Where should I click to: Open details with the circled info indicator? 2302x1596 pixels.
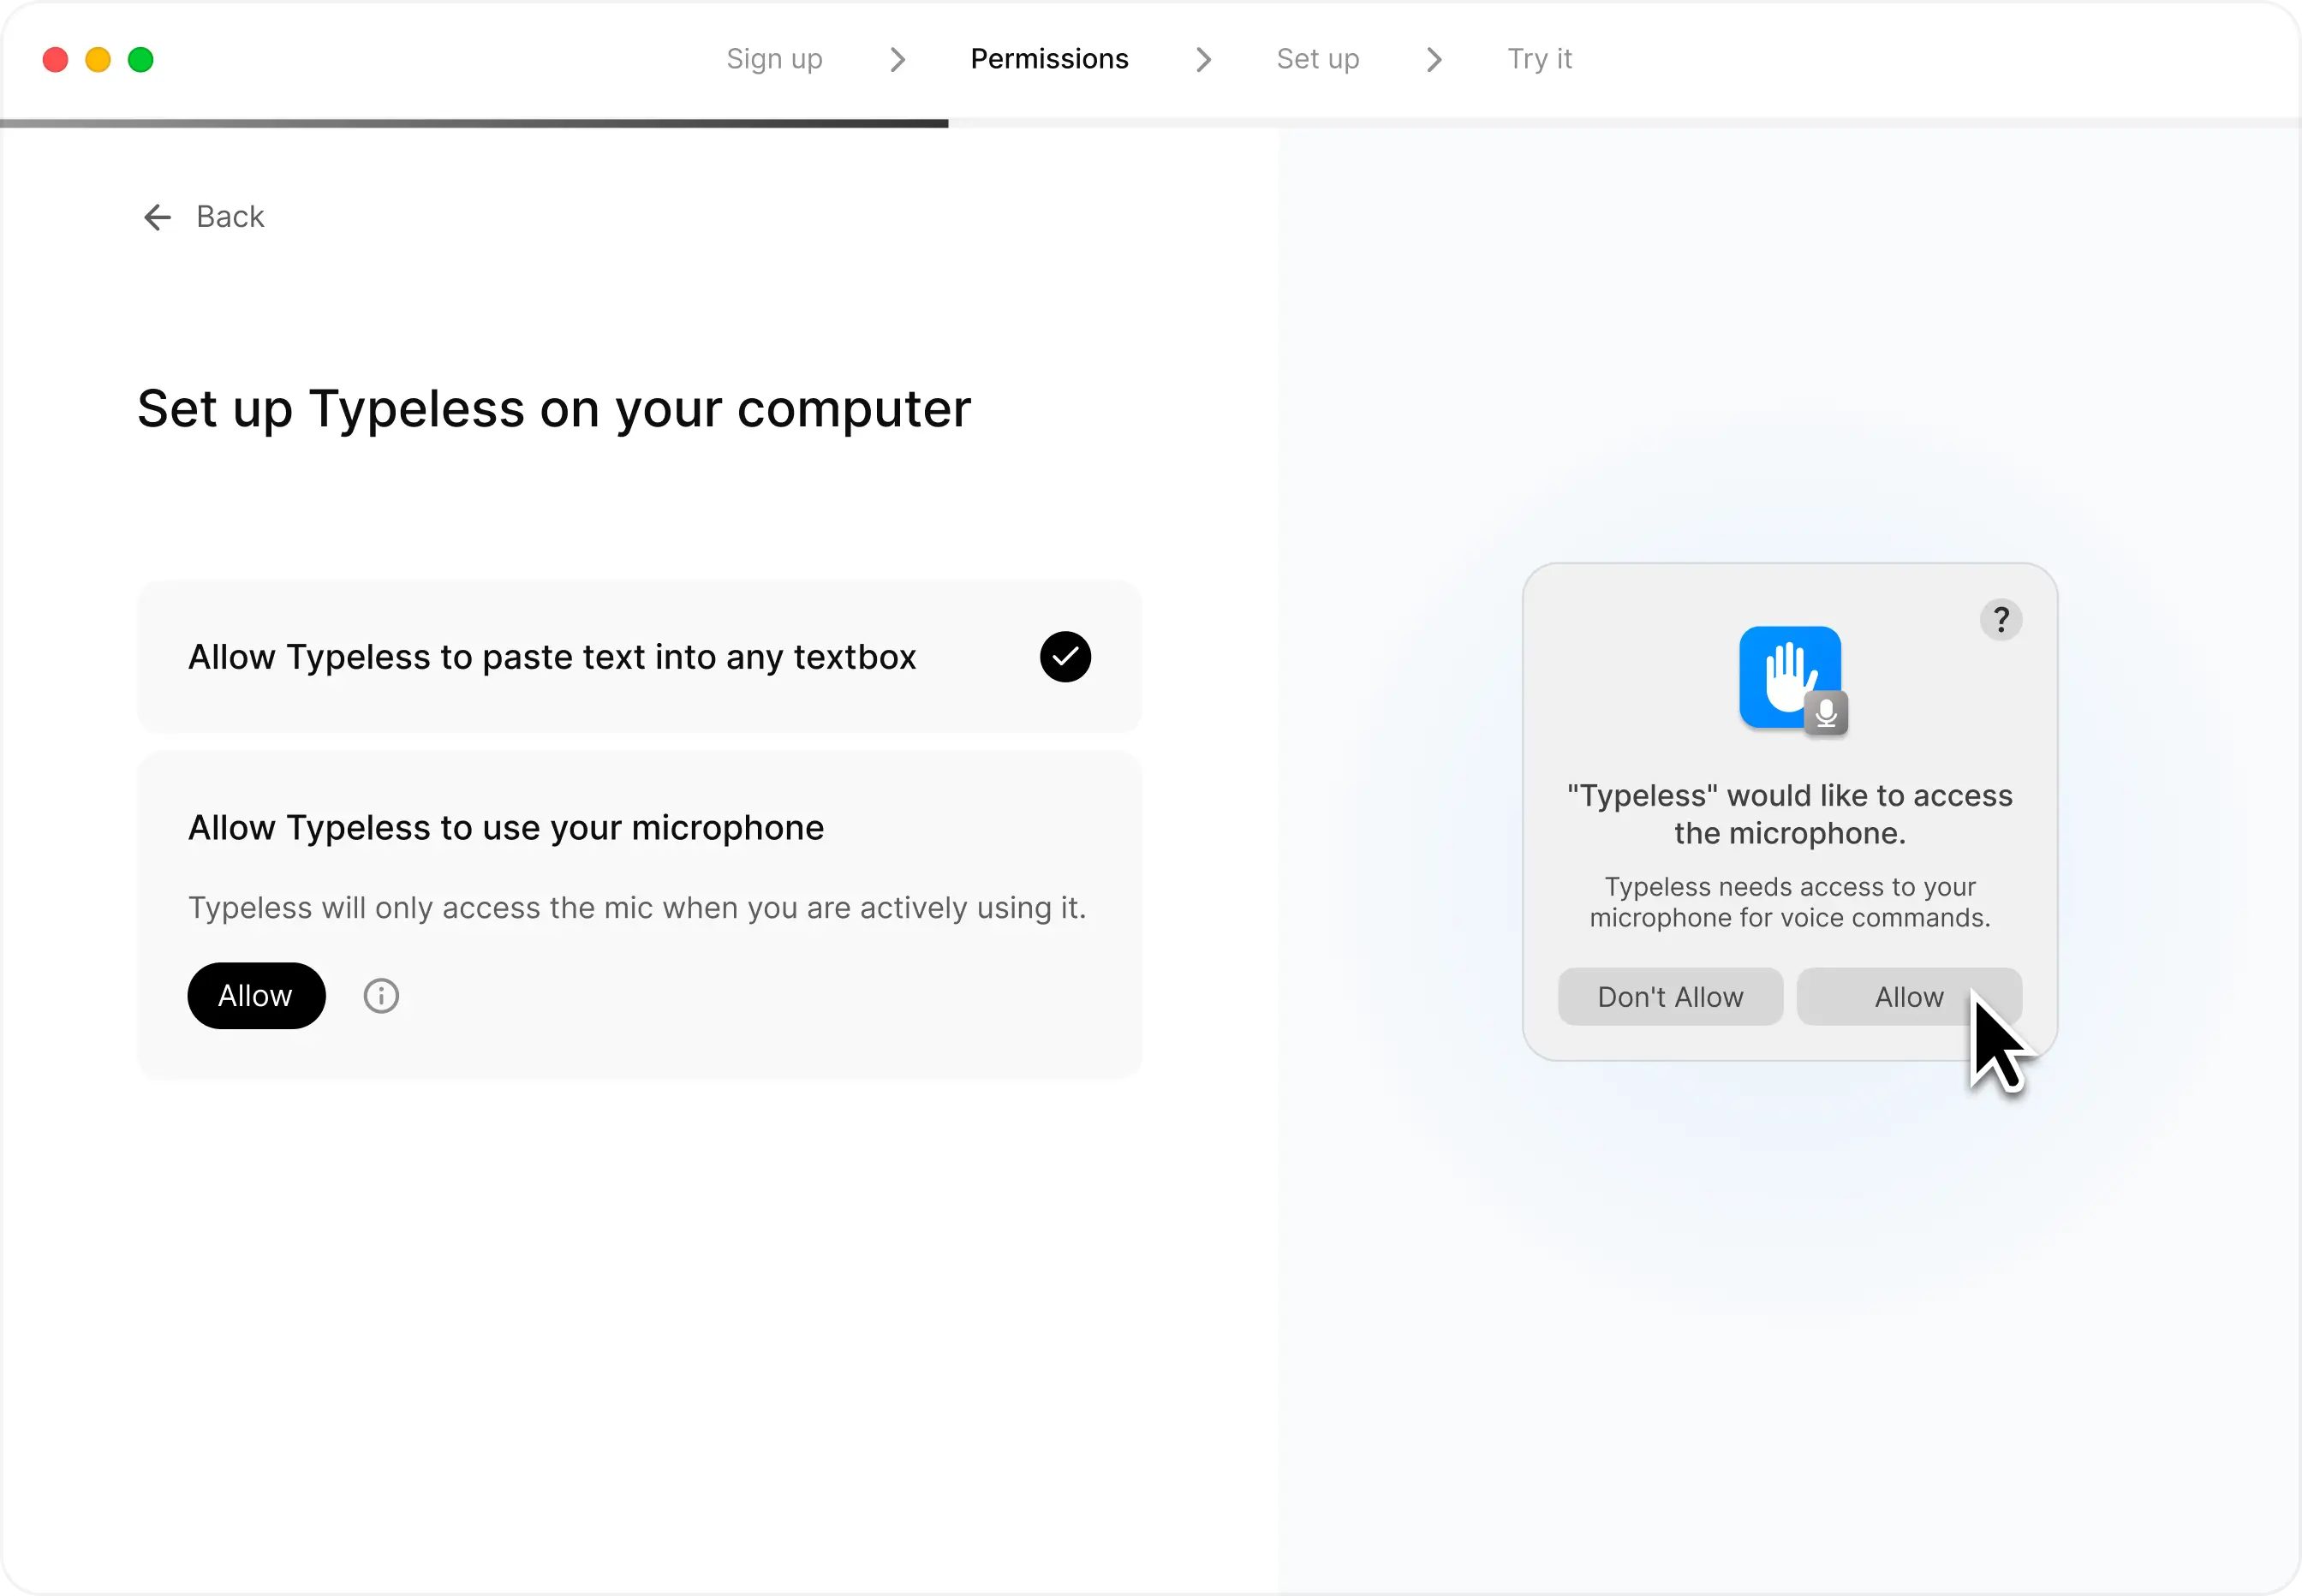[x=381, y=995]
